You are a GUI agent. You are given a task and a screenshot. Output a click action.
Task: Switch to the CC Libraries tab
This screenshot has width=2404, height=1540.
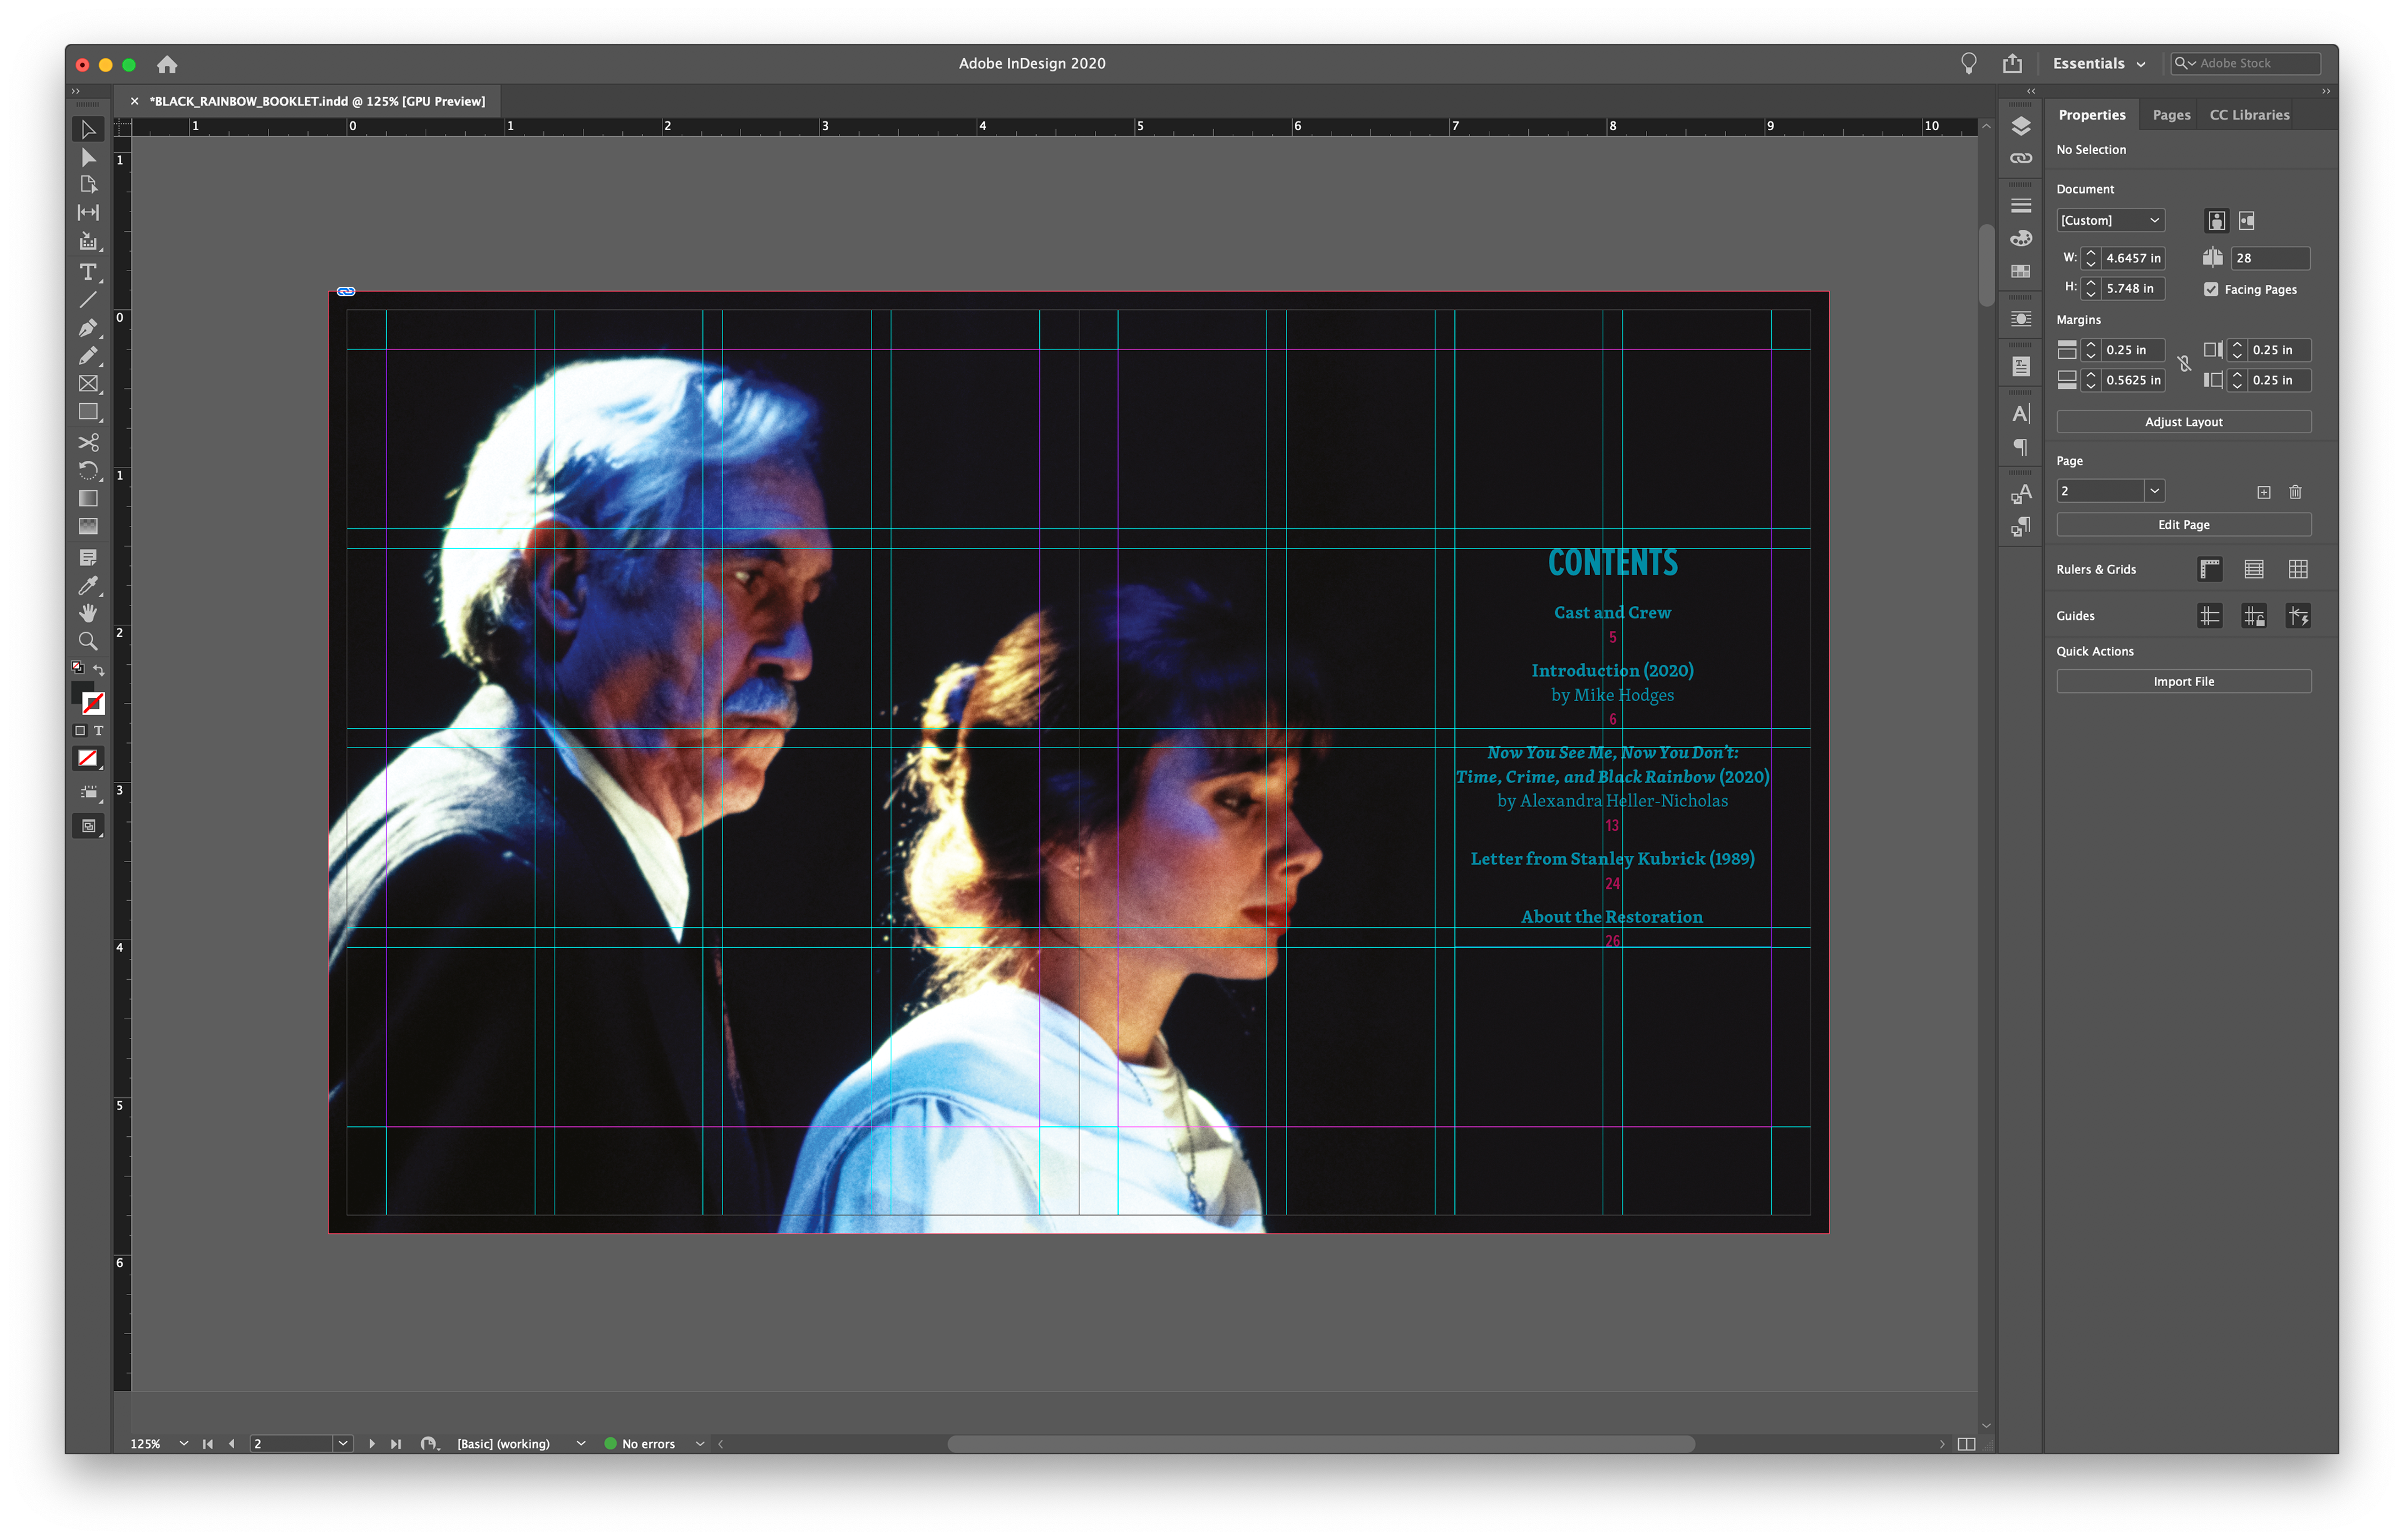[x=2249, y=115]
